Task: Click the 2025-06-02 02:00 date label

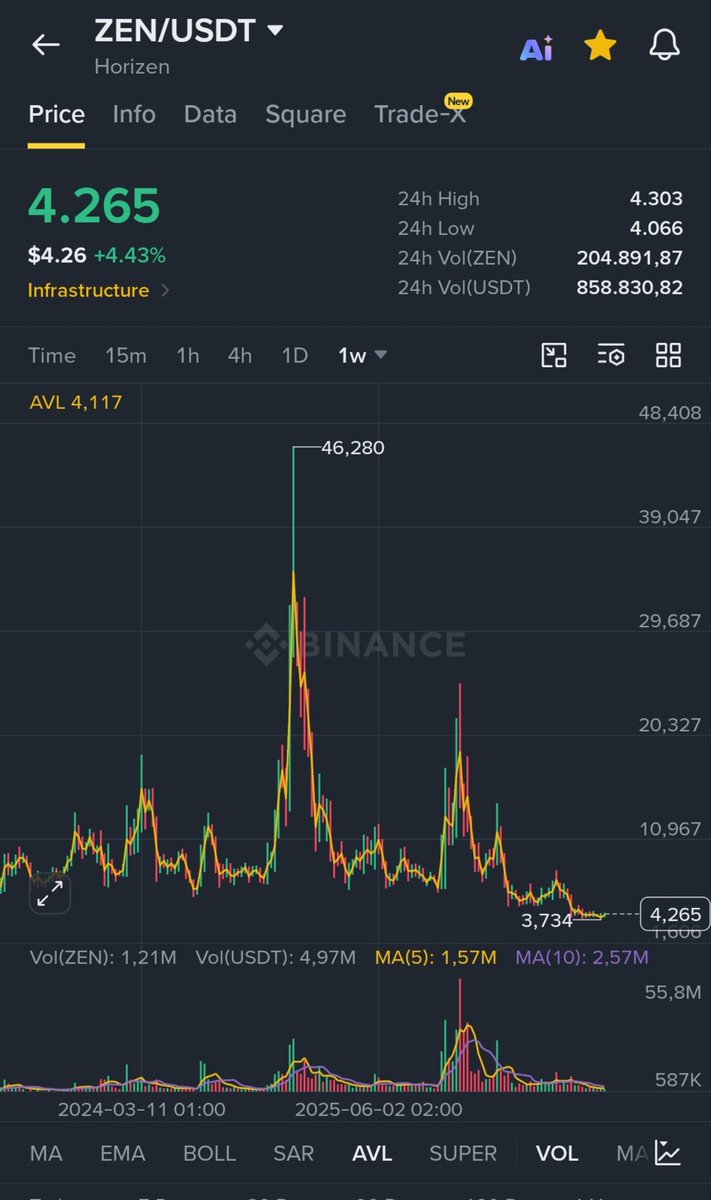Action: click(378, 1109)
